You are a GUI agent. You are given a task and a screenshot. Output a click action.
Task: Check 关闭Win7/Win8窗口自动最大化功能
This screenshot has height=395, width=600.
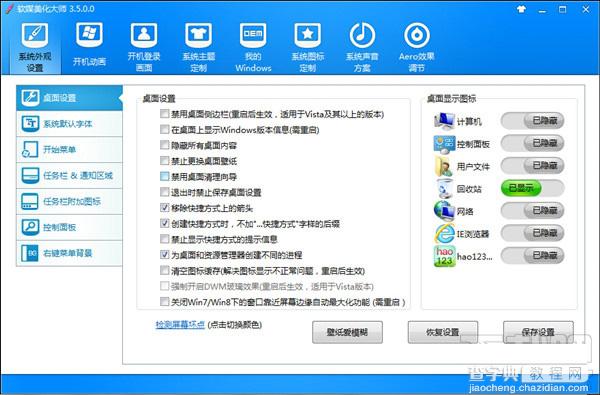[x=165, y=302]
